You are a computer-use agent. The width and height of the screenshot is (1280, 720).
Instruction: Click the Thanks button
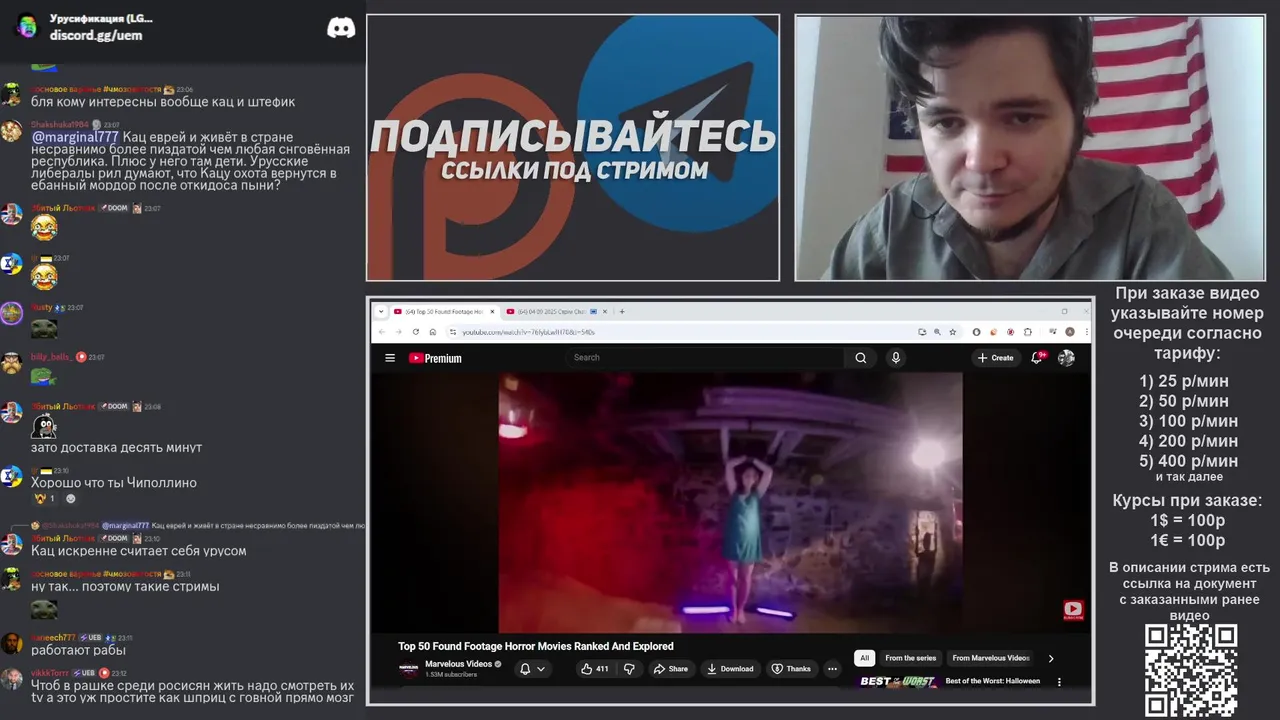(x=791, y=669)
